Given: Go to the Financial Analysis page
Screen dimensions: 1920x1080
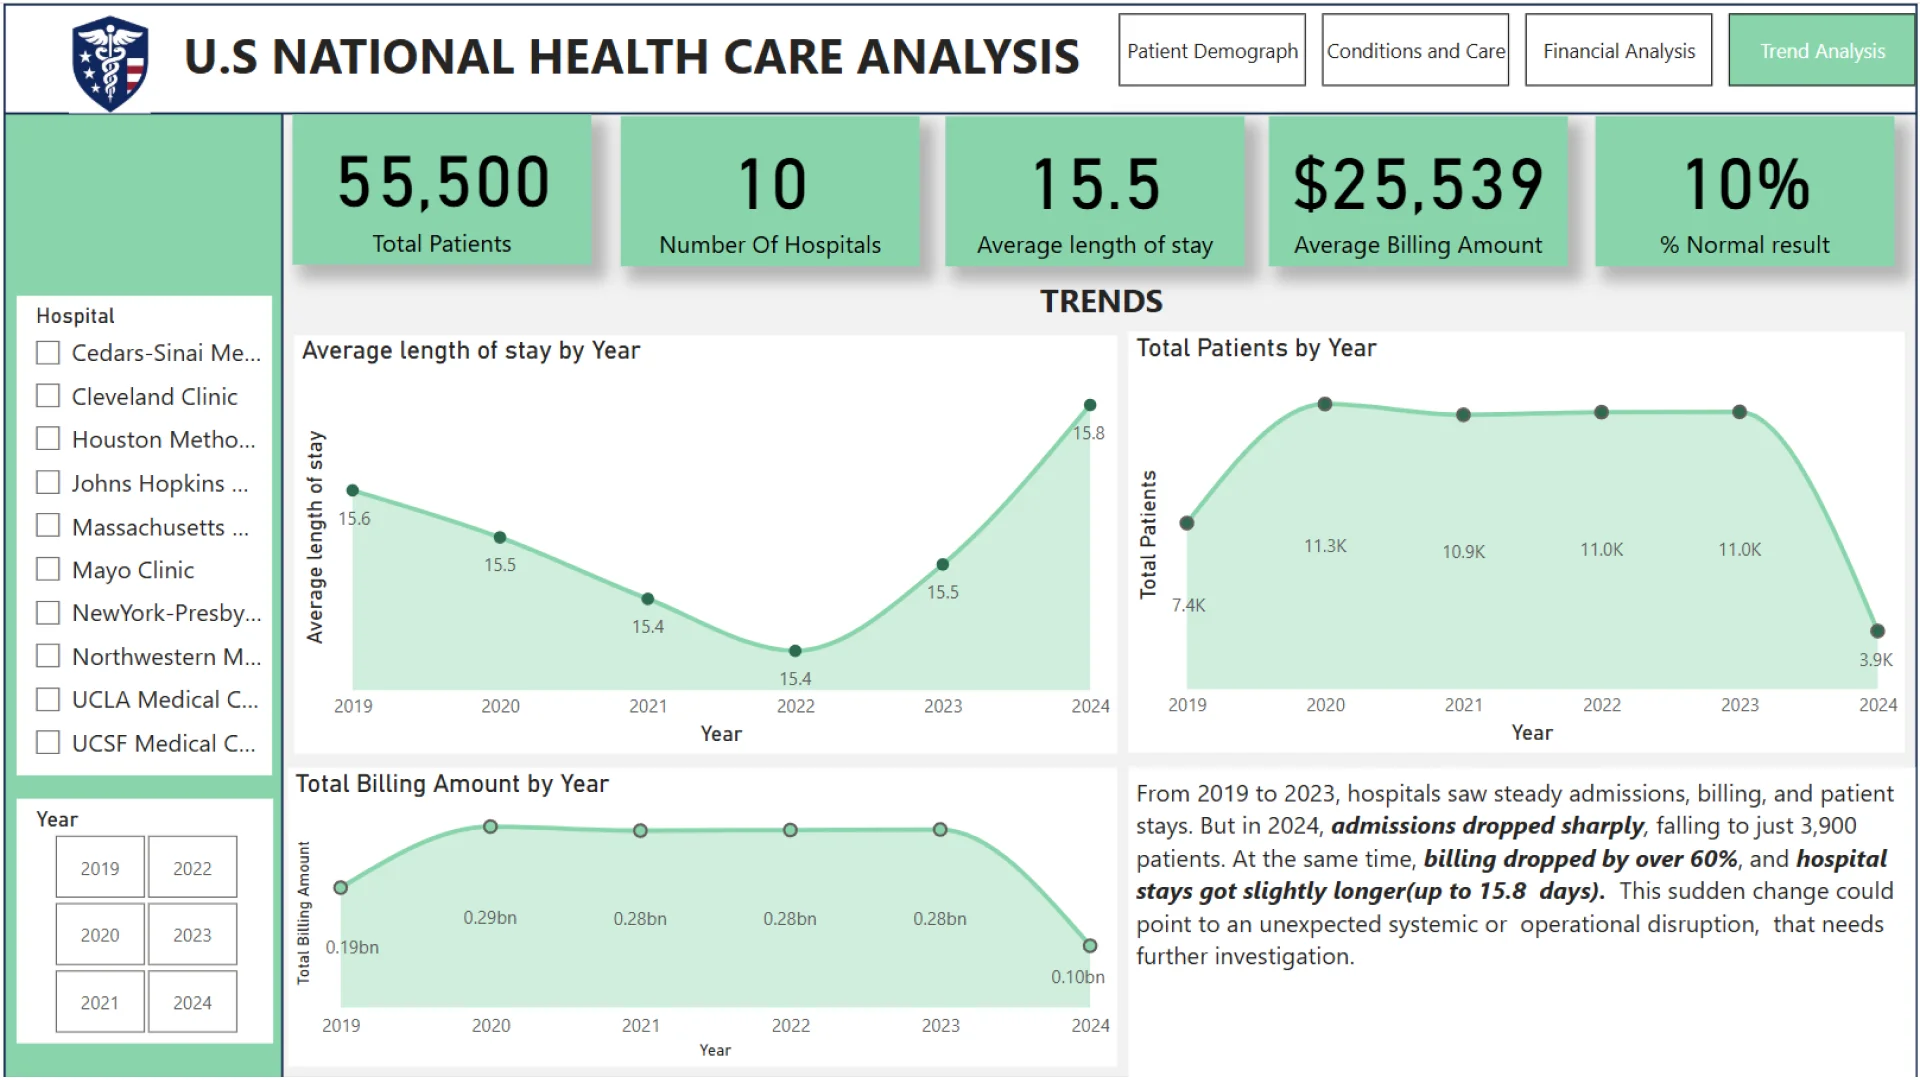Looking at the screenshot, I should [x=1618, y=51].
